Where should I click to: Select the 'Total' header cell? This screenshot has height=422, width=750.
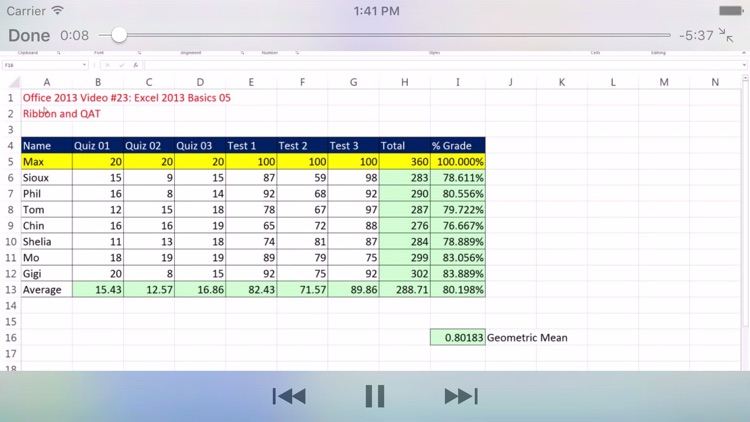pyautogui.click(x=405, y=145)
